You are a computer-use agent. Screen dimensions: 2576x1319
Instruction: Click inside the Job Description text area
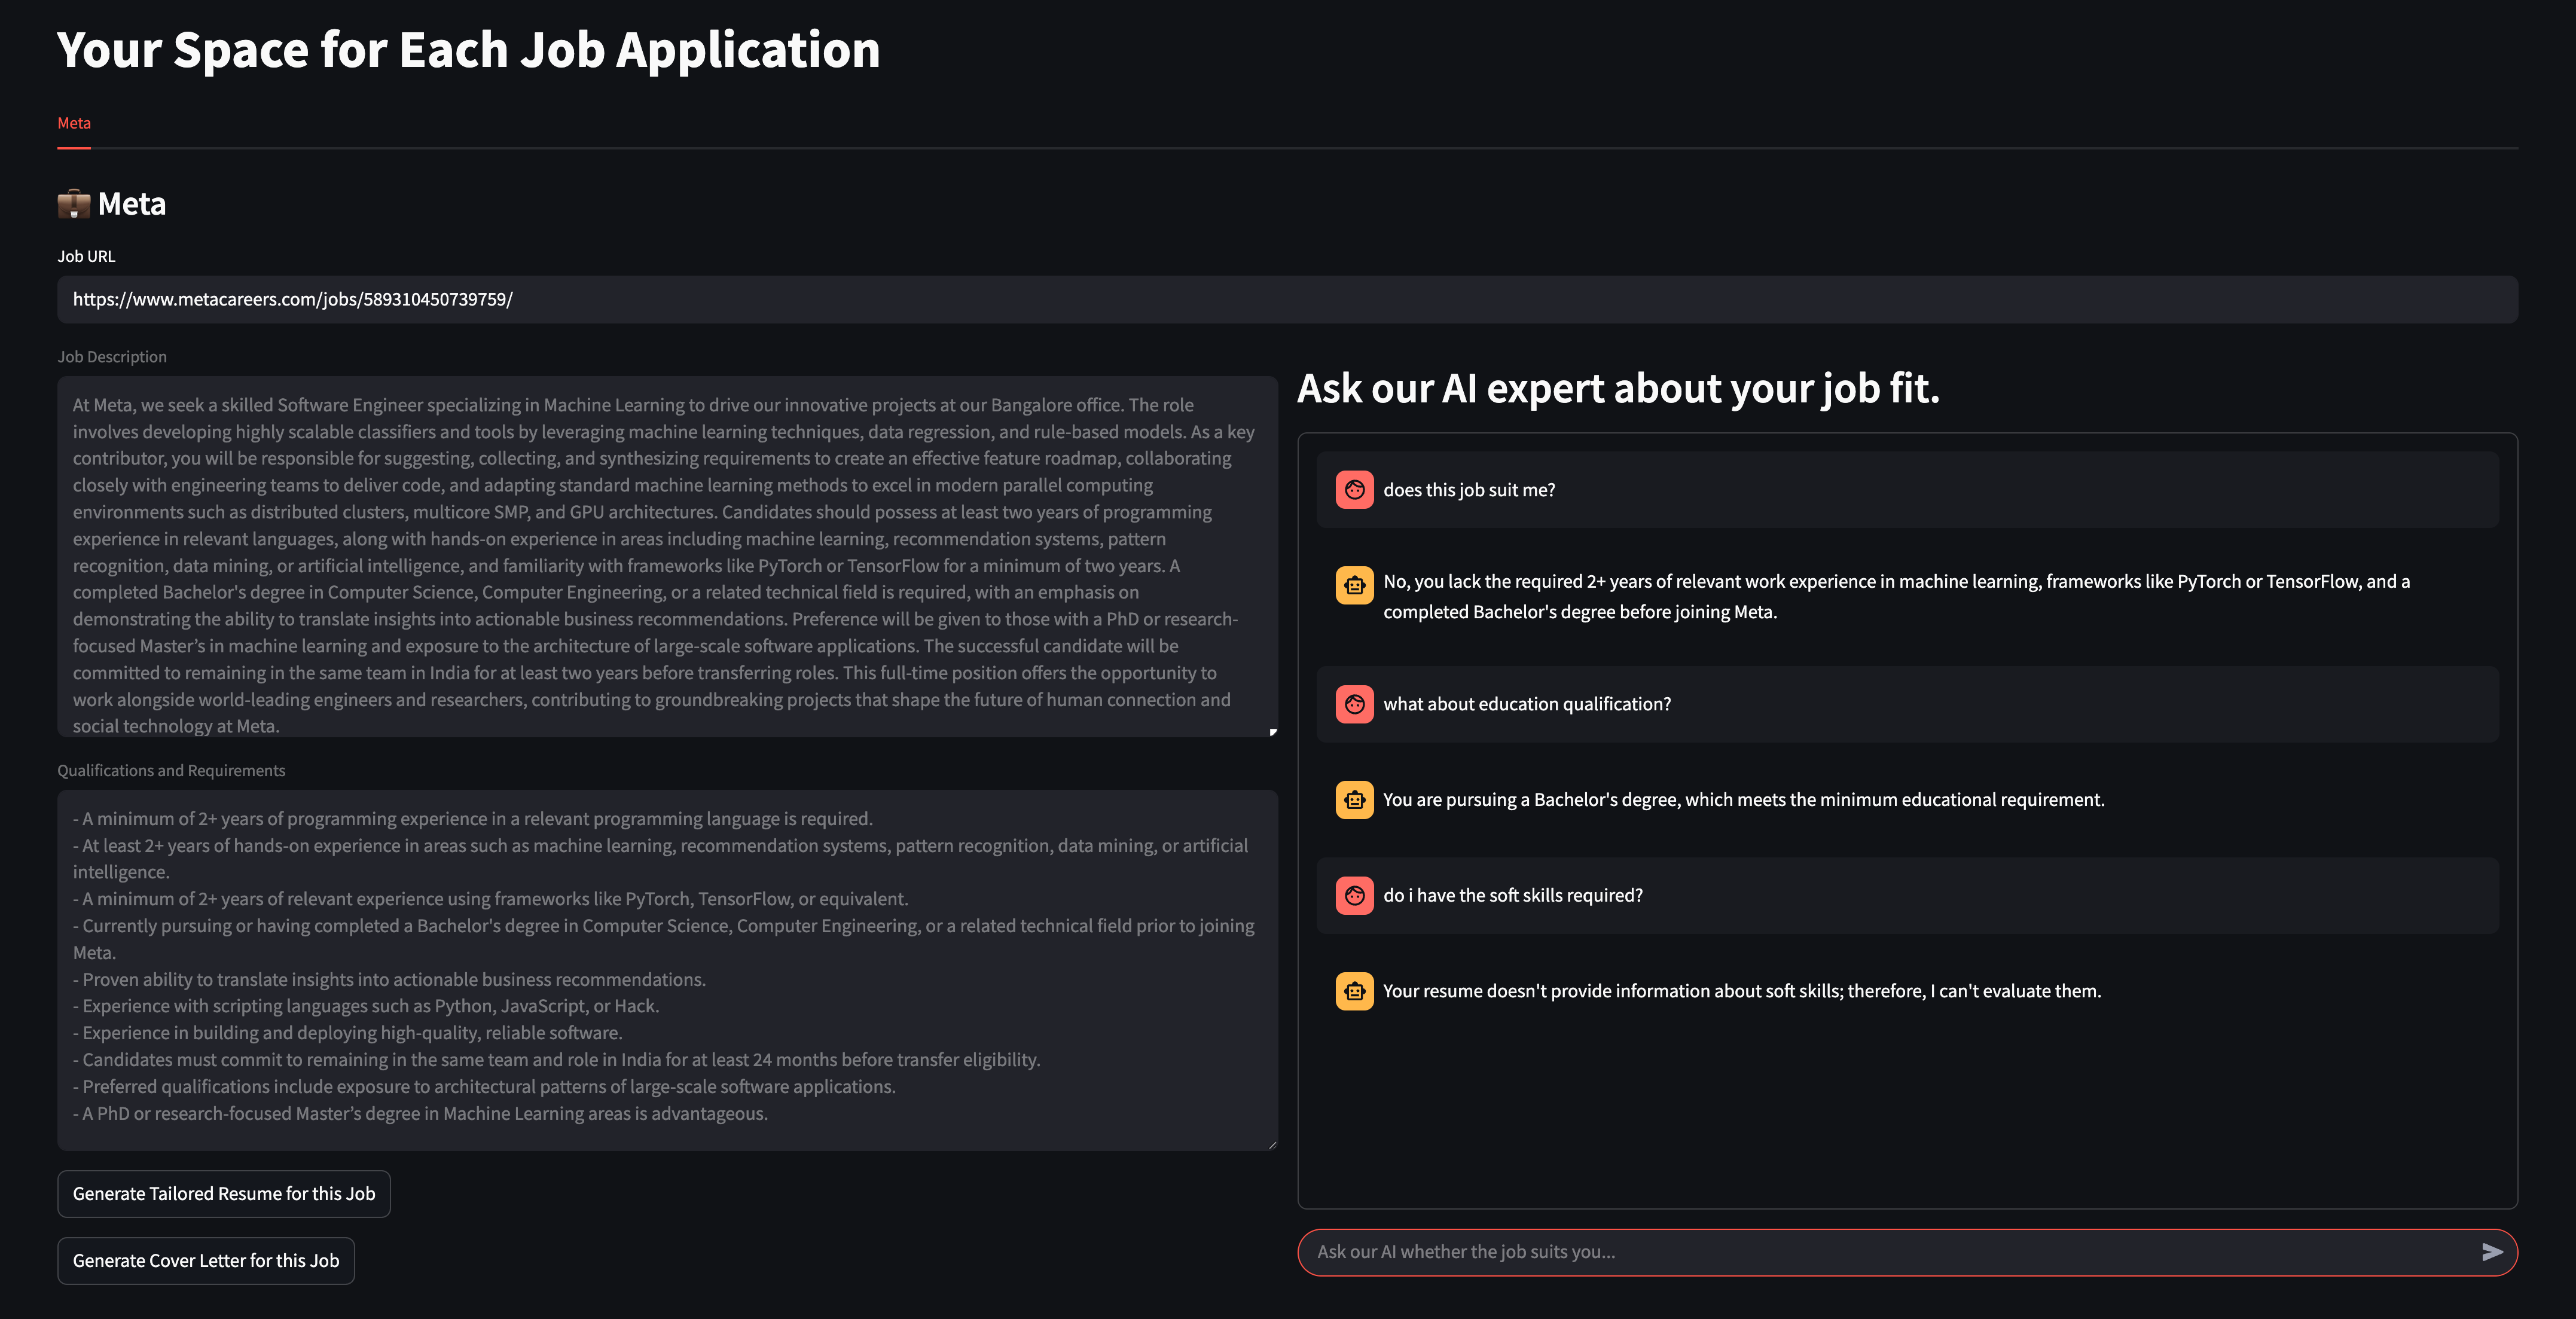(x=667, y=557)
